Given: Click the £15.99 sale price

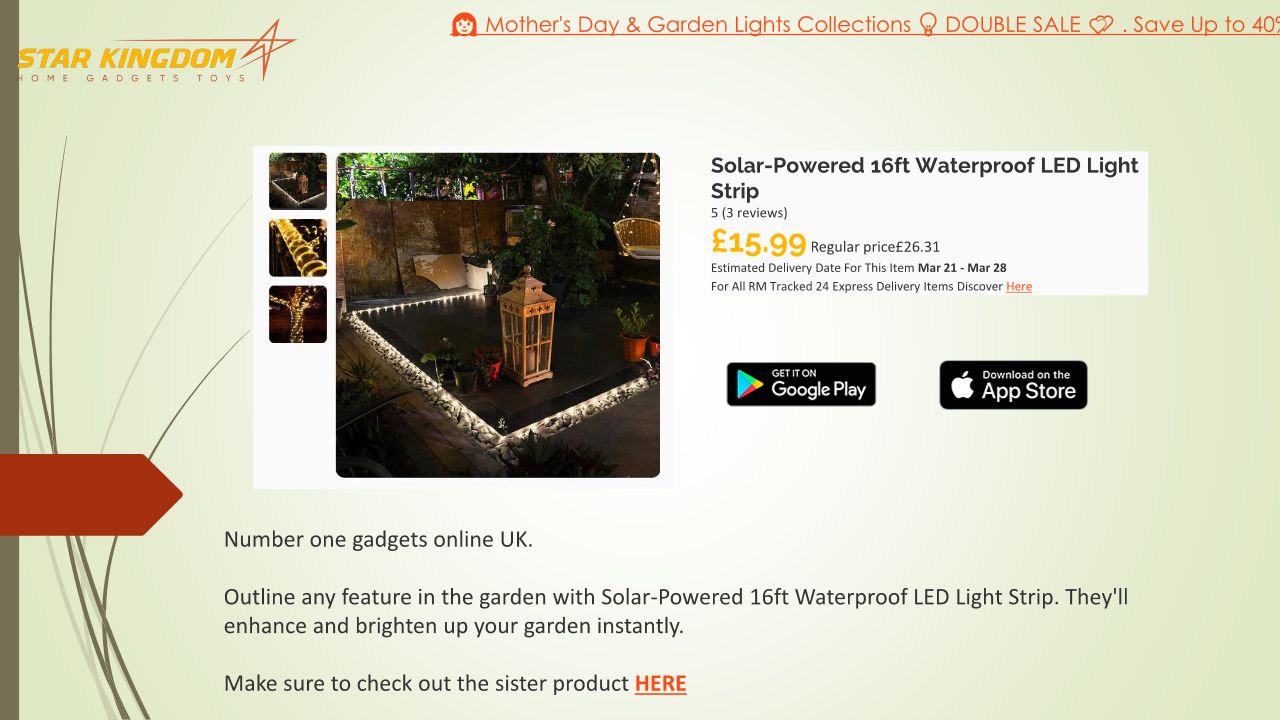Looking at the screenshot, I should [x=758, y=242].
